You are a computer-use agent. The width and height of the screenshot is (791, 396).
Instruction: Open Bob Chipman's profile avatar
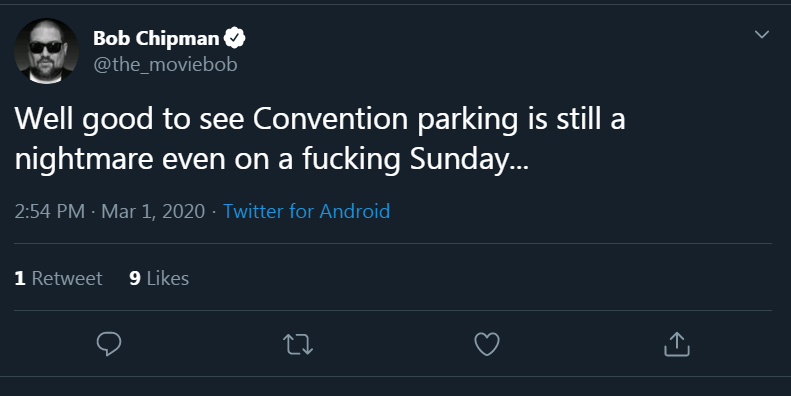[x=46, y=51]
